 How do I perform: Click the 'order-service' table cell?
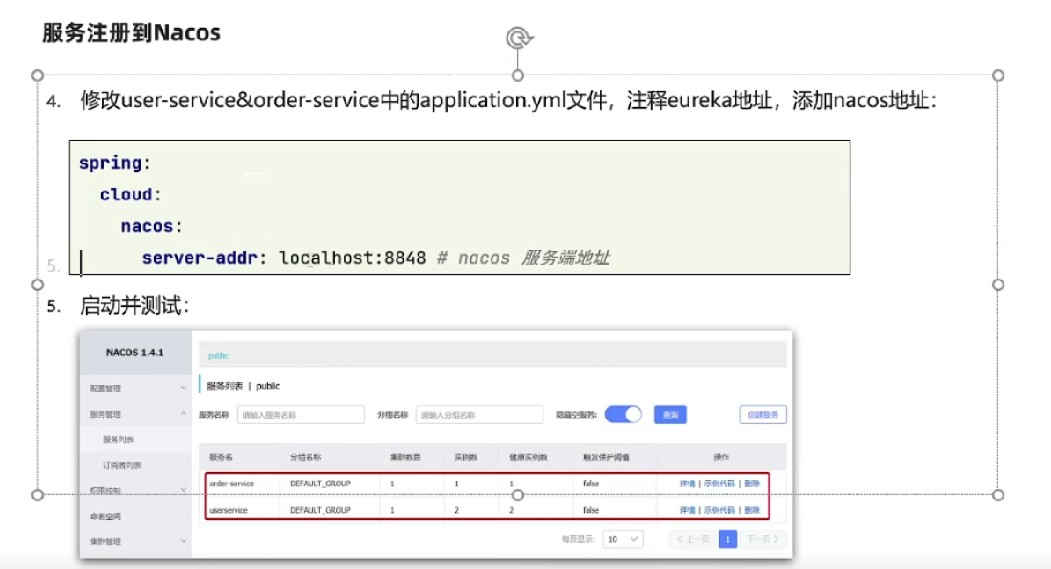click(232, 483)
